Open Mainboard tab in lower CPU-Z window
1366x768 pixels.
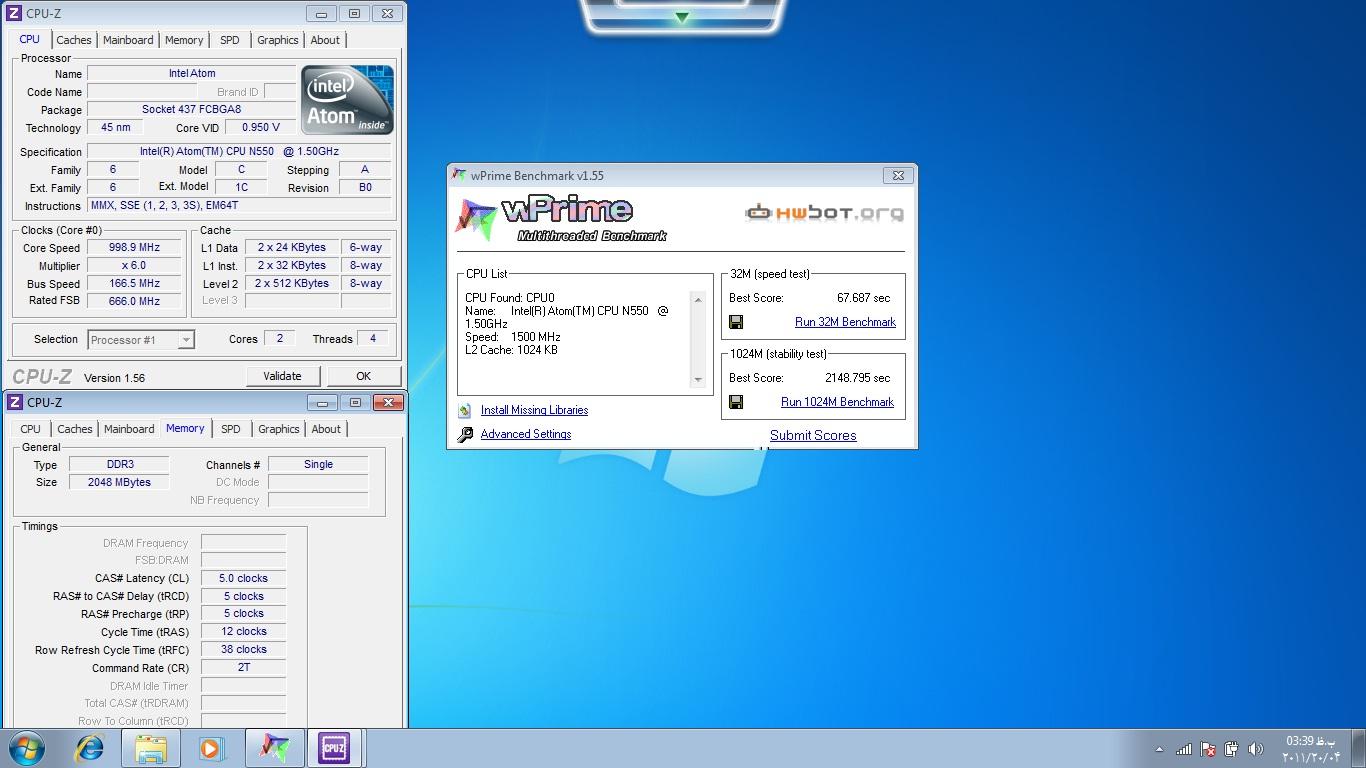click(129, 429)
